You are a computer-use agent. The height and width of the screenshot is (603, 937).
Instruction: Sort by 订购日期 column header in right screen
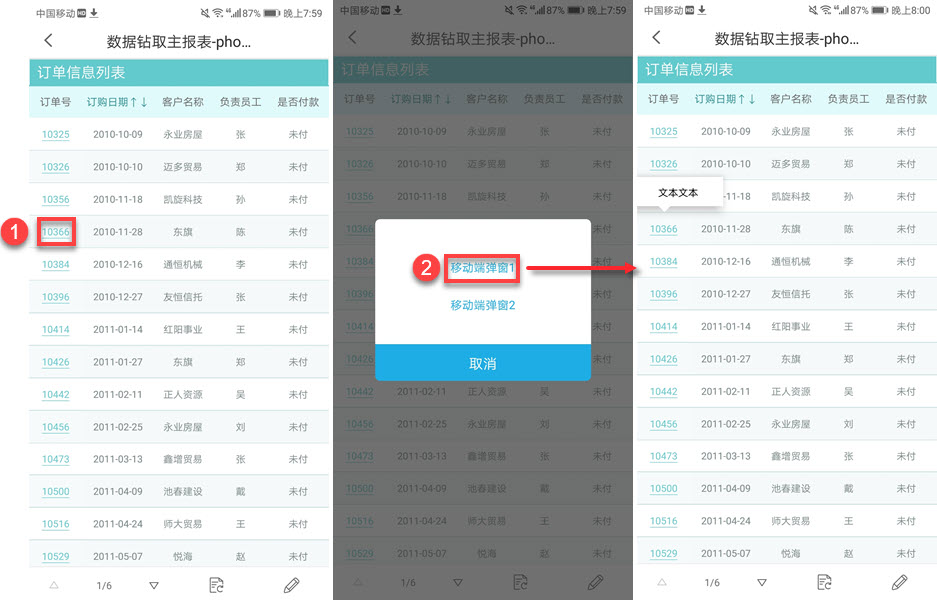point(725,99)
